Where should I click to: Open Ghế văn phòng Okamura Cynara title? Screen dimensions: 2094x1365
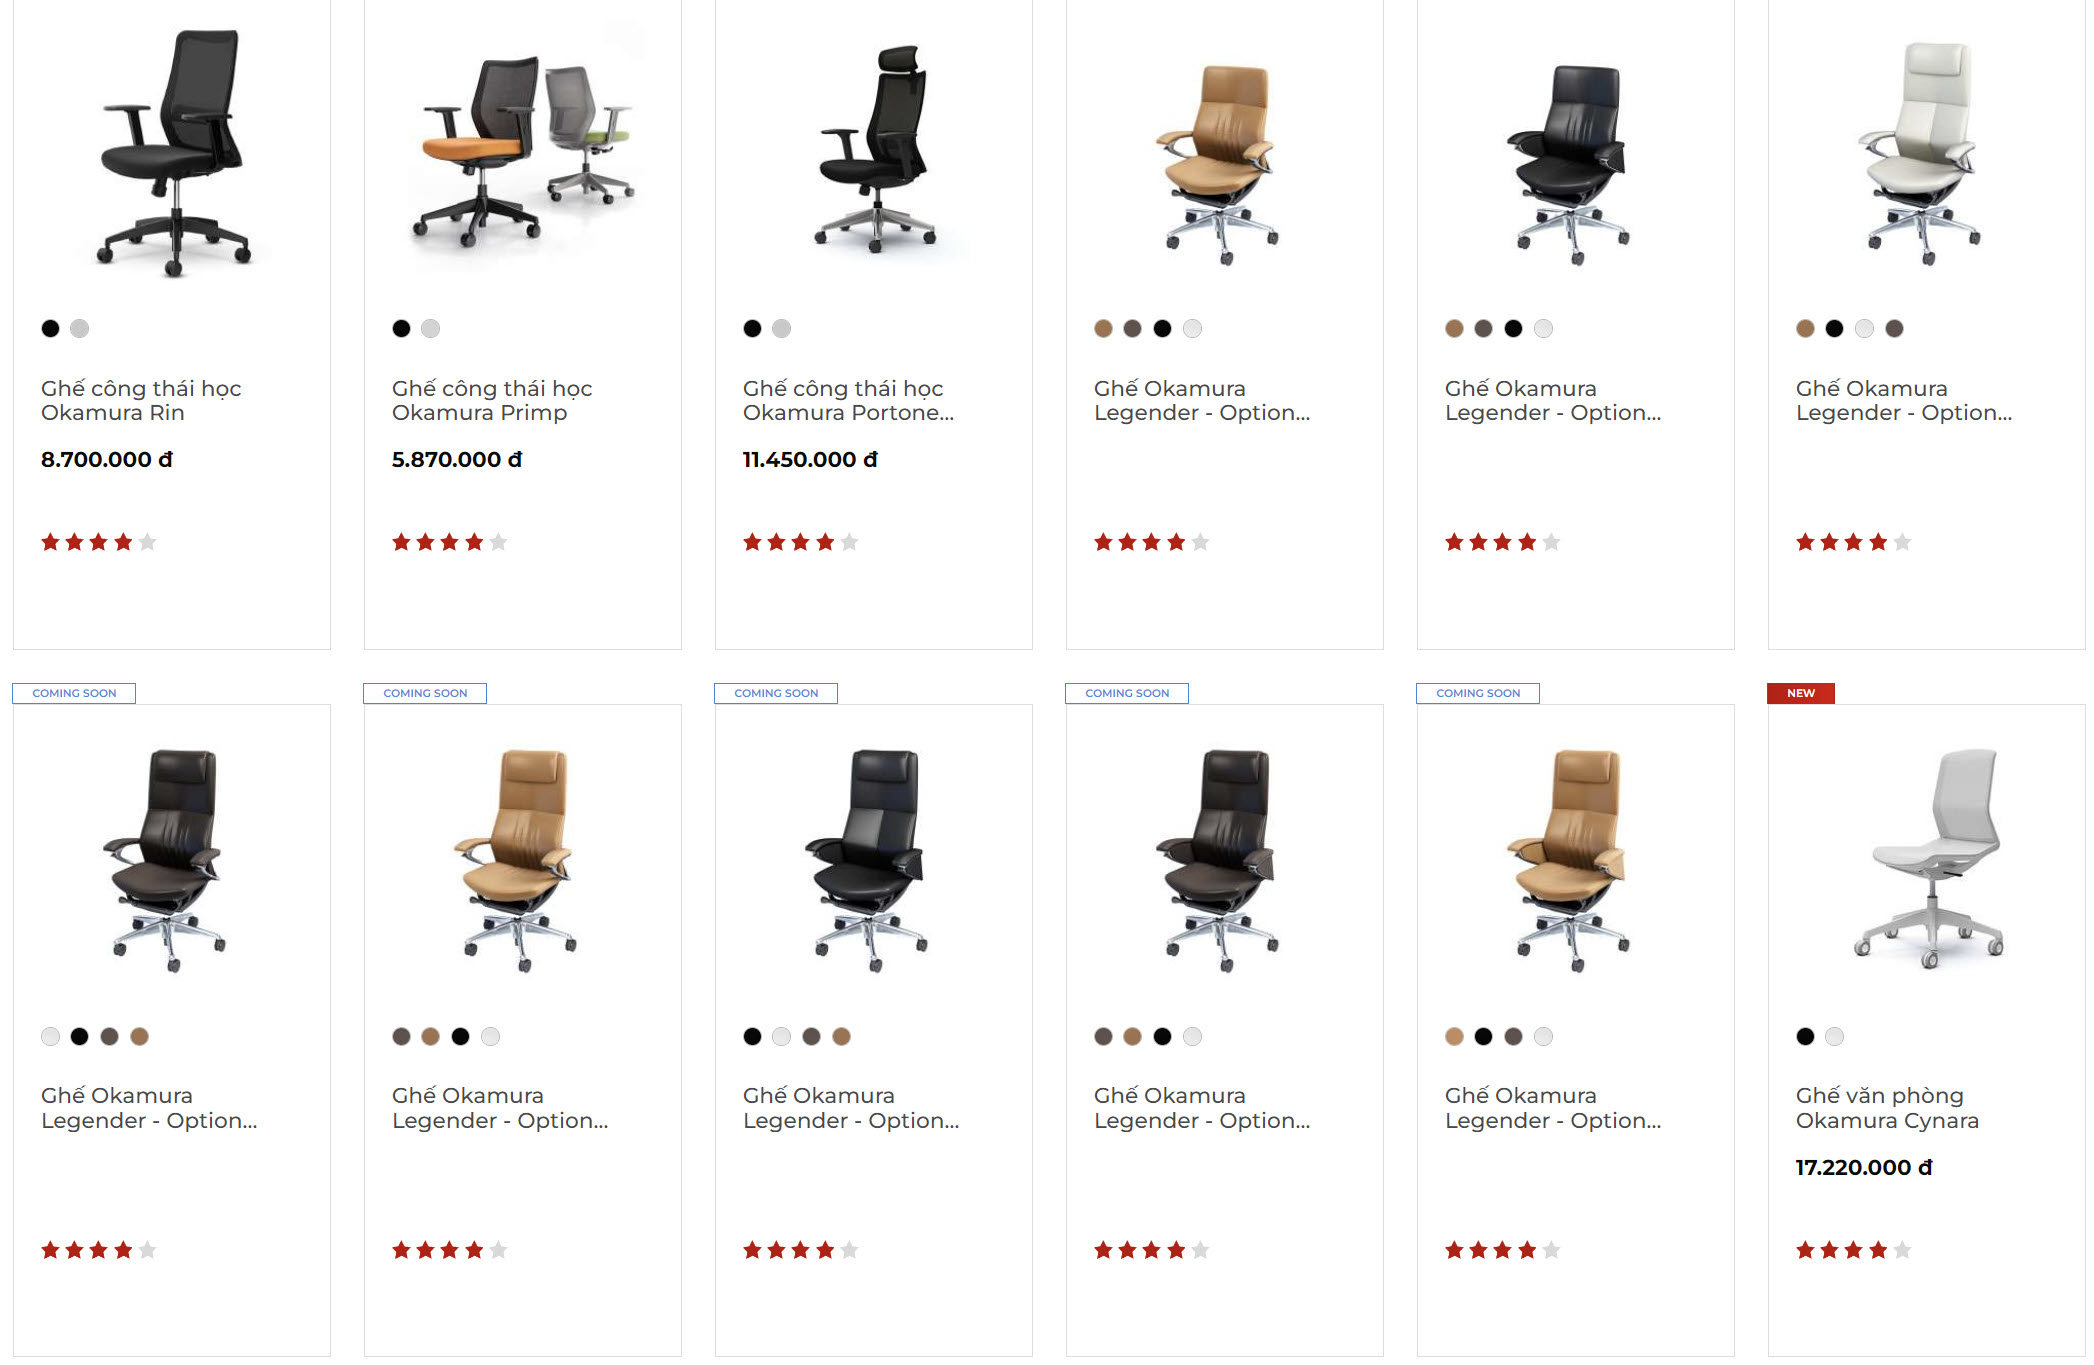tap(1887, 1108)
